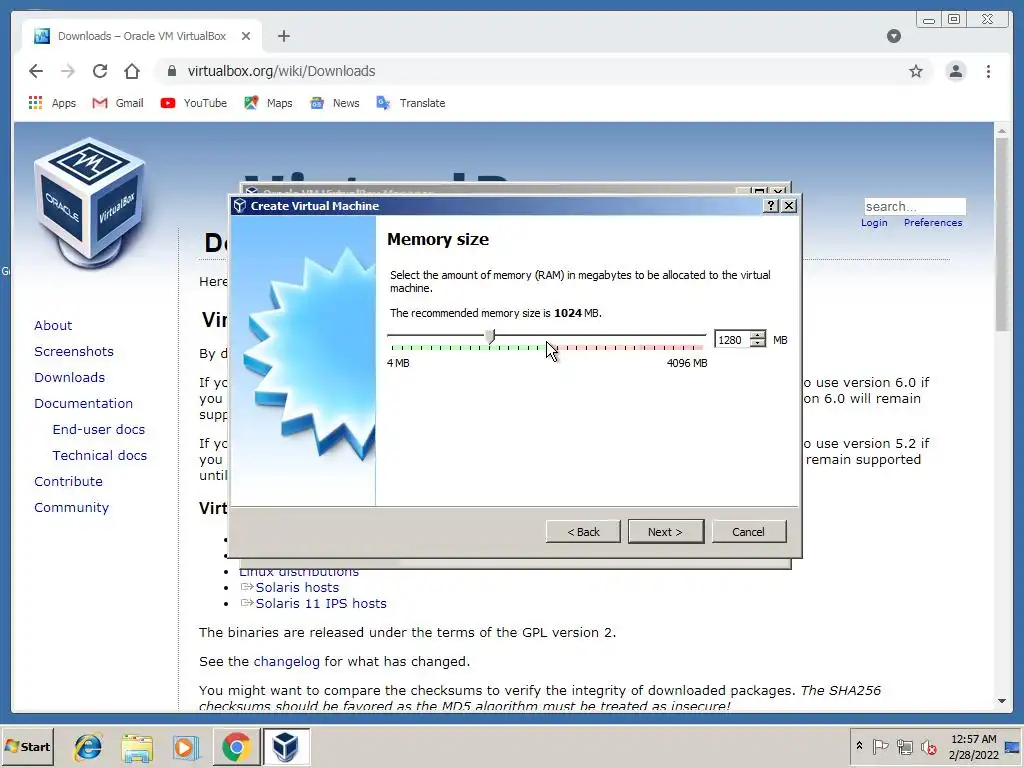Open the Community sidebar link
Viewport: 1024px width, 768px height.
click(71, 507)
